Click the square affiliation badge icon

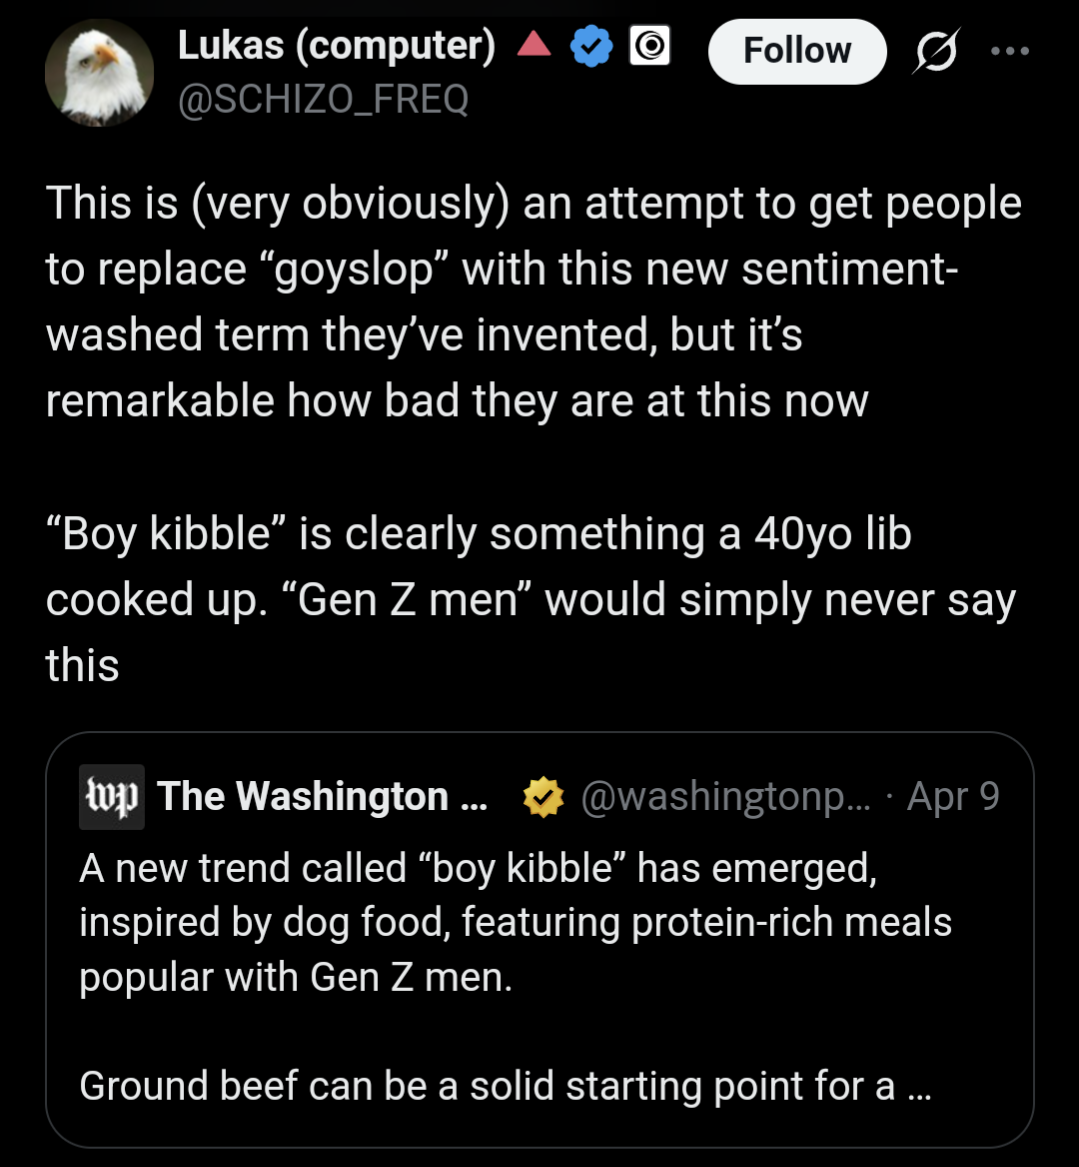tap(649, 47)
